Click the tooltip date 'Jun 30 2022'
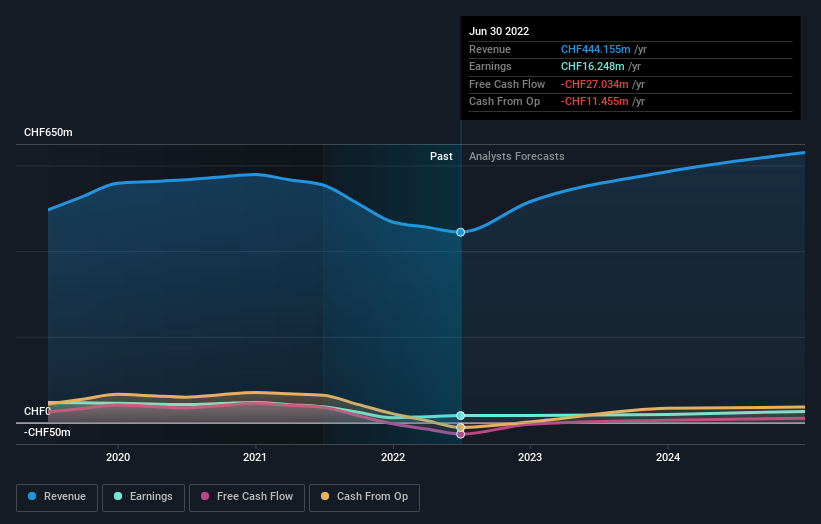The width and height of the screenshot is (821, 524). click(499, 31)
